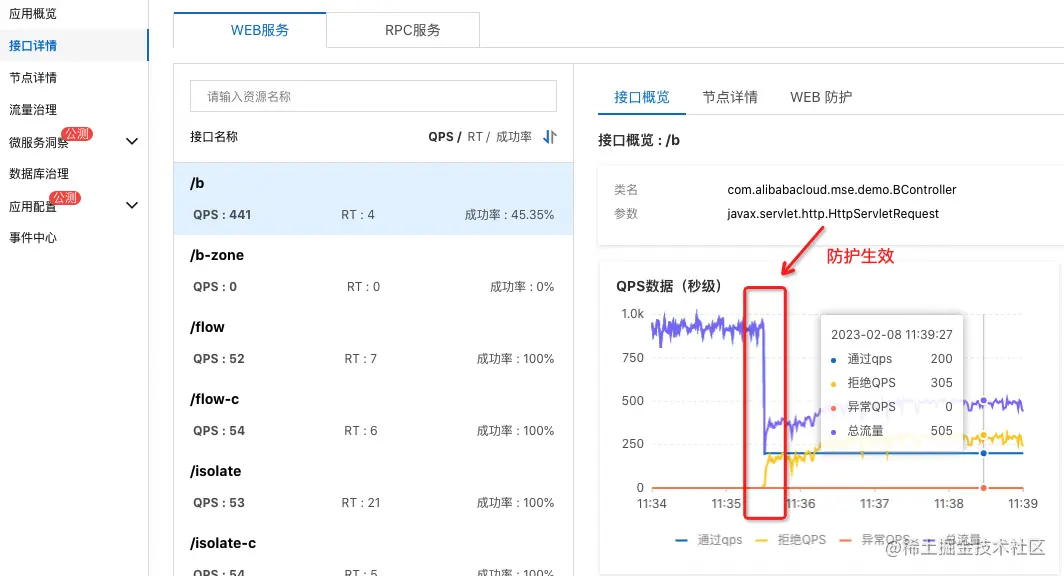Click the 成功率 : 45.35% value
This screenshot has height=576, width=1064.
coord(509,214)
